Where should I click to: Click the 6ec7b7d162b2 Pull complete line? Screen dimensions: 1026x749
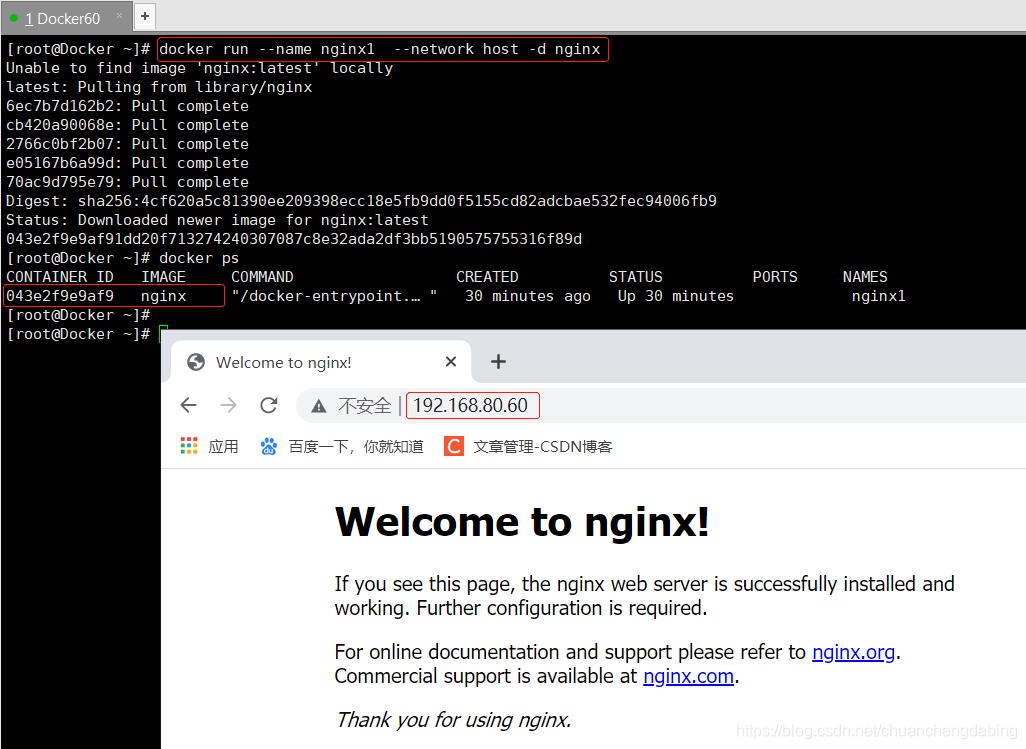tap(128, 106)
